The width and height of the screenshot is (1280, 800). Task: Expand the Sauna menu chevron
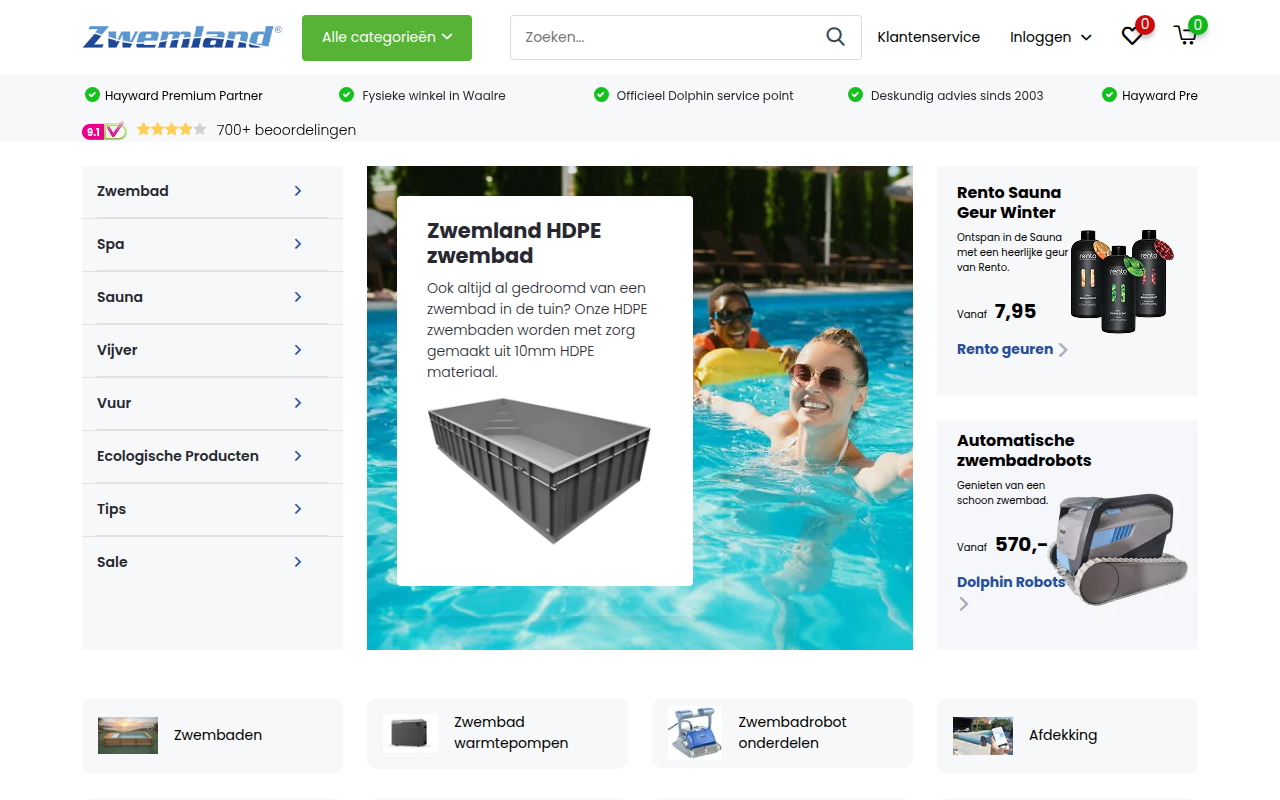pos(298,297)
